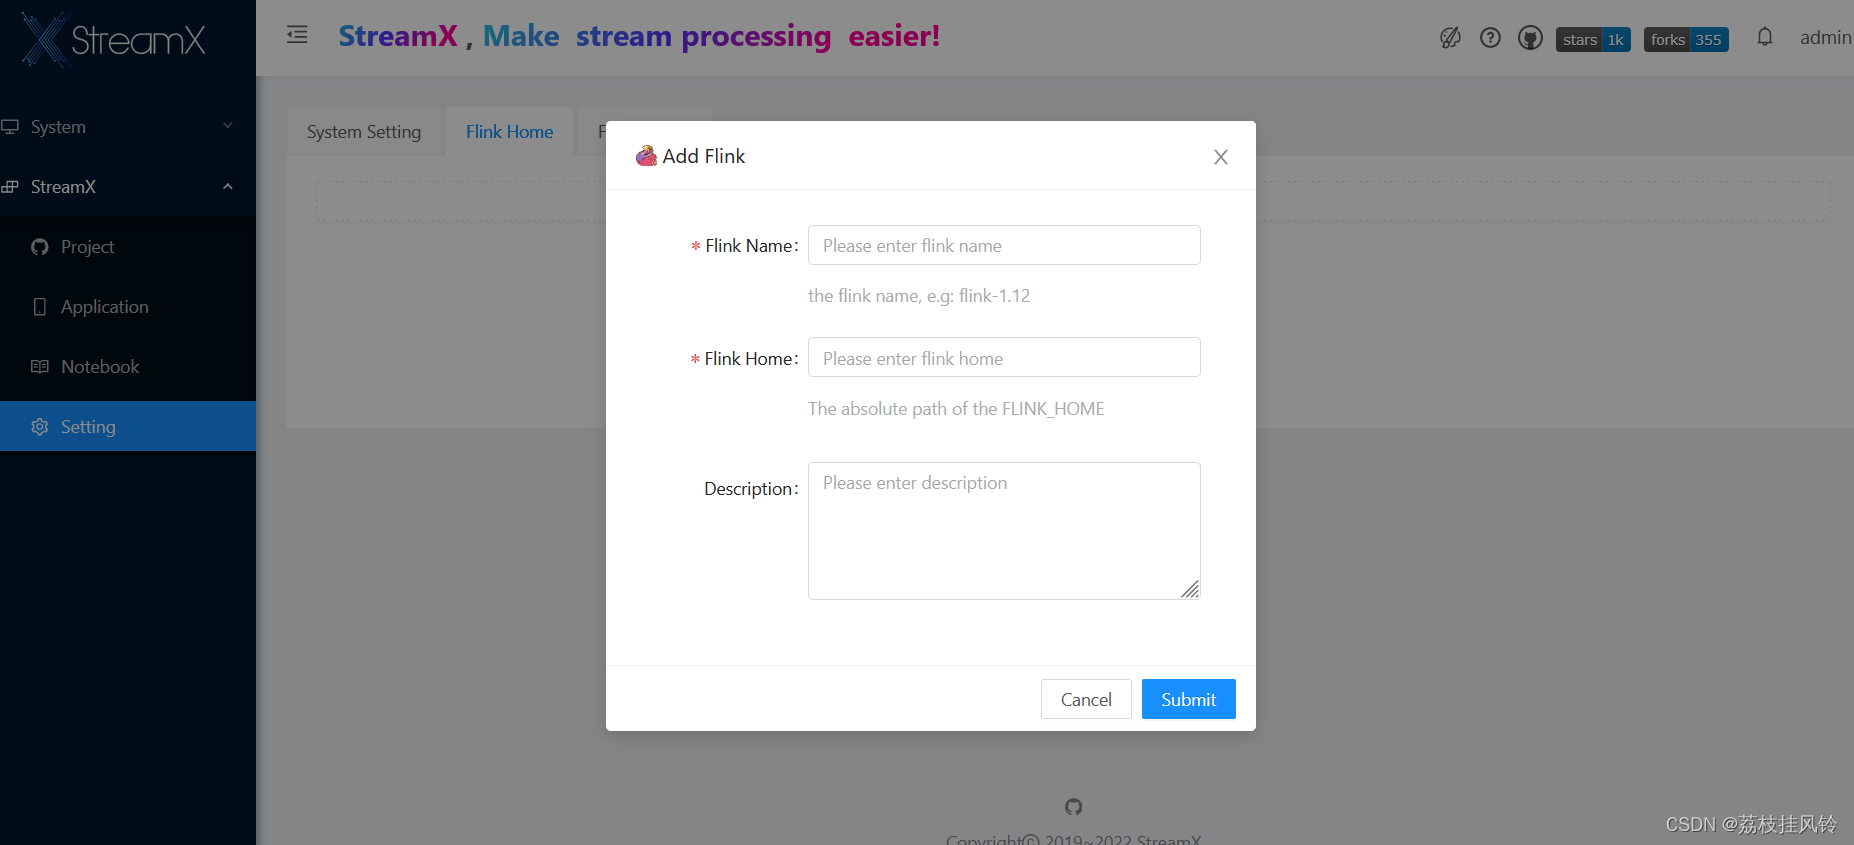The width and height of the screenshot is (1854, 845).
Task: Click the Setting gear icon in sidebar
Action: (40, 427)
